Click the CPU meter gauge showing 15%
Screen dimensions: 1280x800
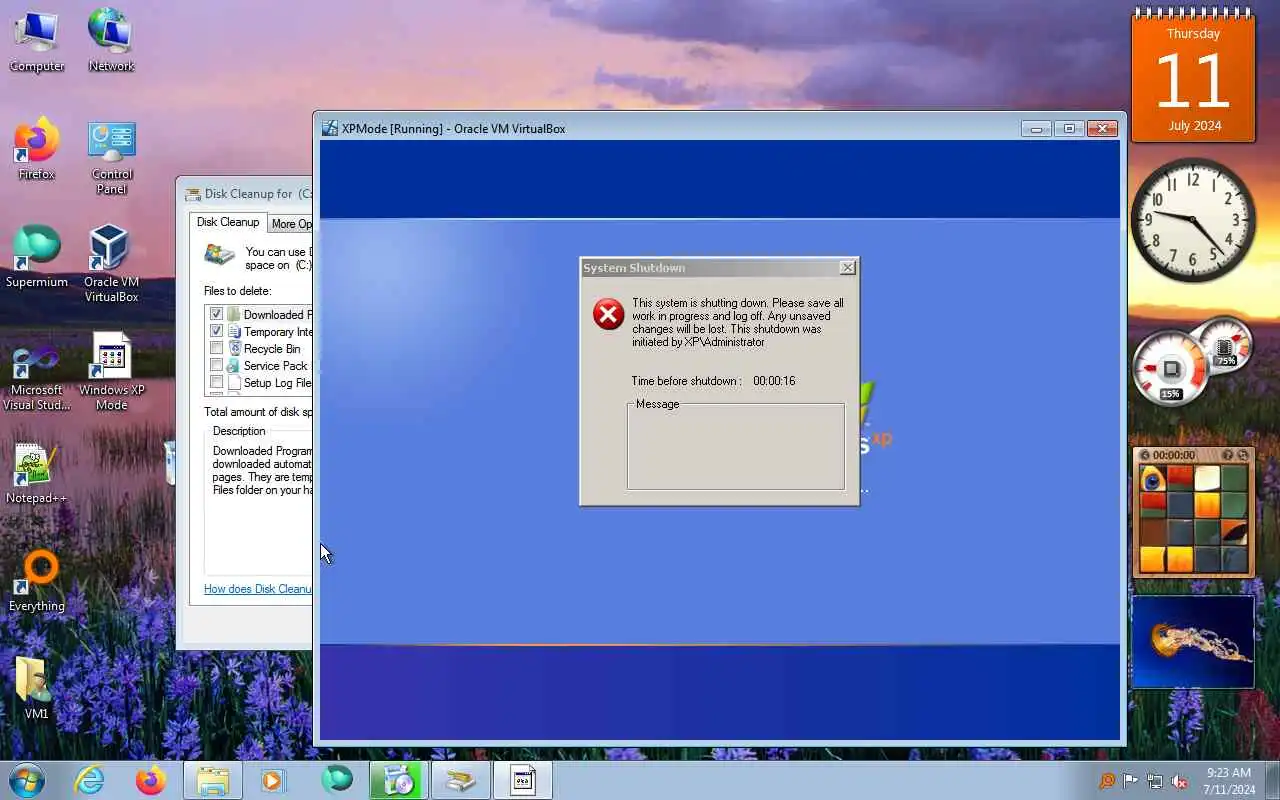[x=1170, y=370]
